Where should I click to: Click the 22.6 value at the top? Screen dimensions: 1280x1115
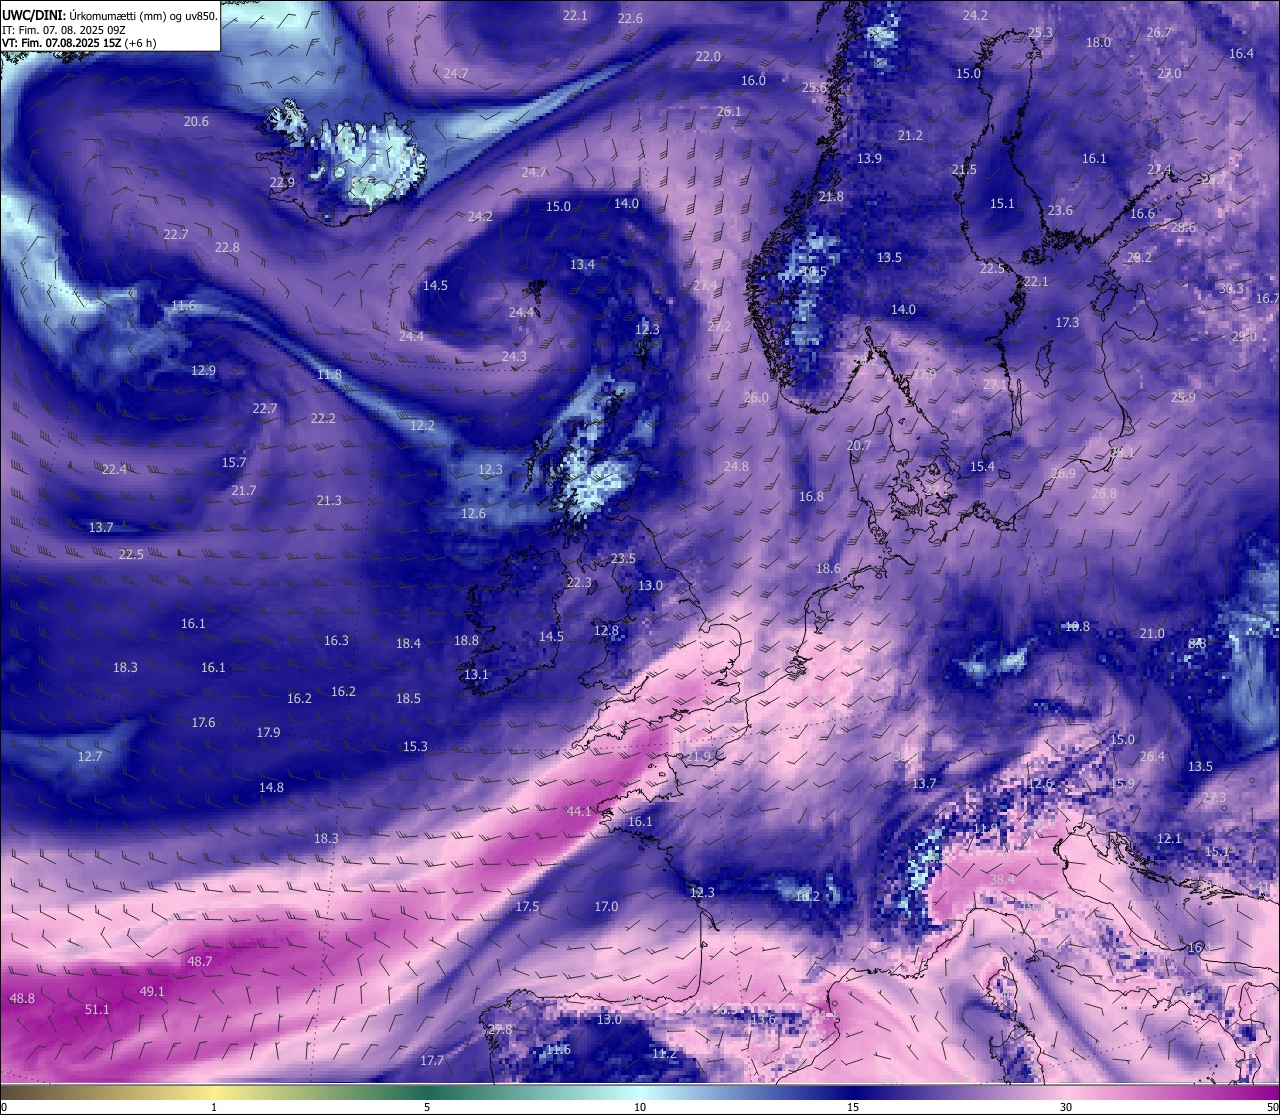[630, 18]
